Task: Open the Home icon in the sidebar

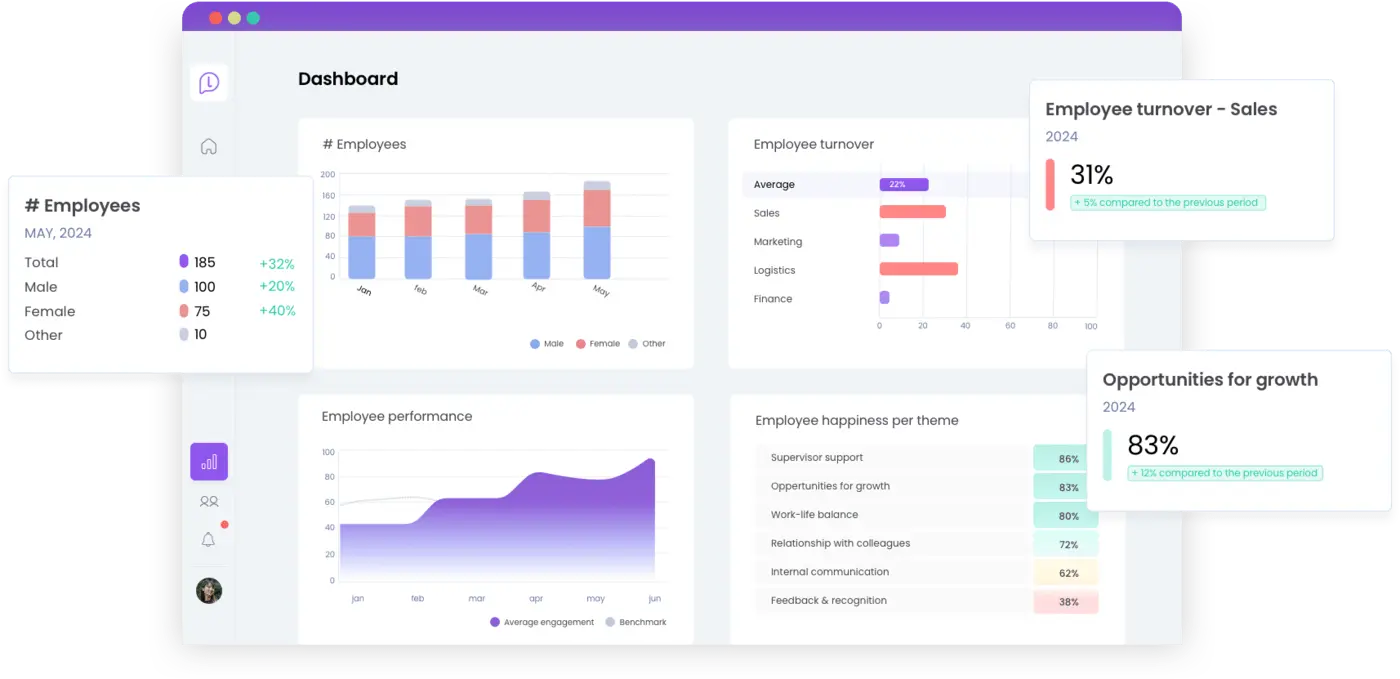Action: (x=208, y=145)
